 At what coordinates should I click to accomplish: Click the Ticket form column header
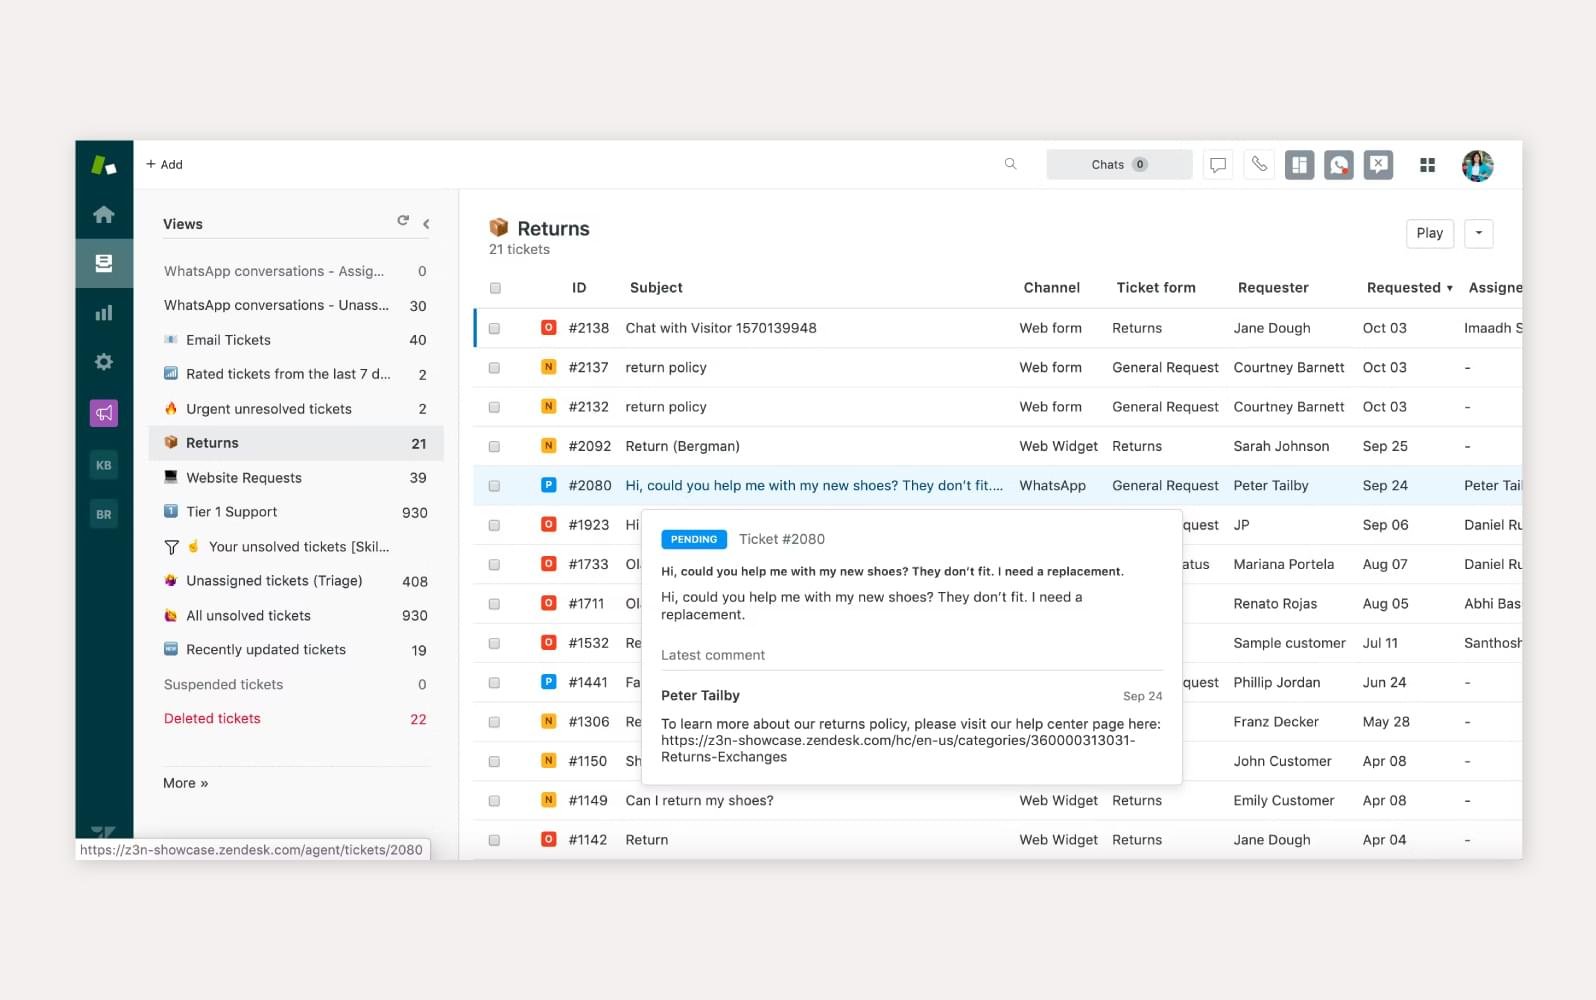[1156, 287]
